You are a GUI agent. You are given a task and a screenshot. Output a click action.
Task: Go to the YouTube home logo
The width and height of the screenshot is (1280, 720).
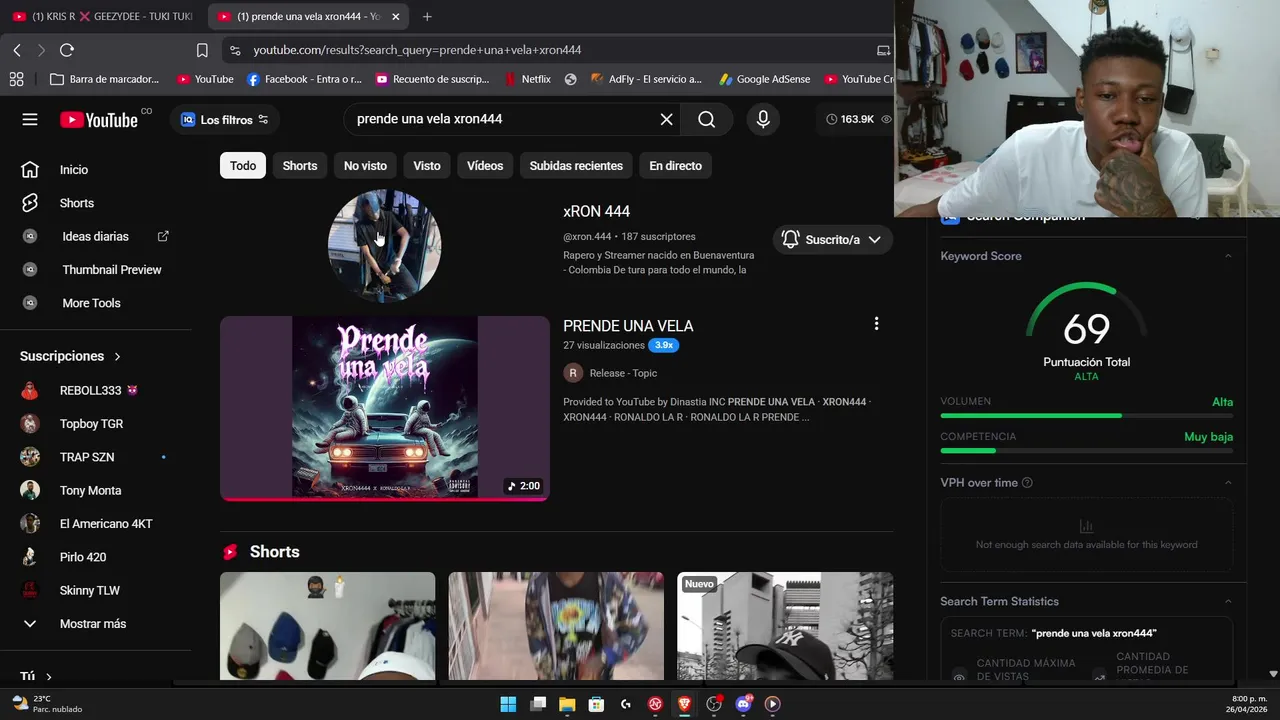point(99,120)
